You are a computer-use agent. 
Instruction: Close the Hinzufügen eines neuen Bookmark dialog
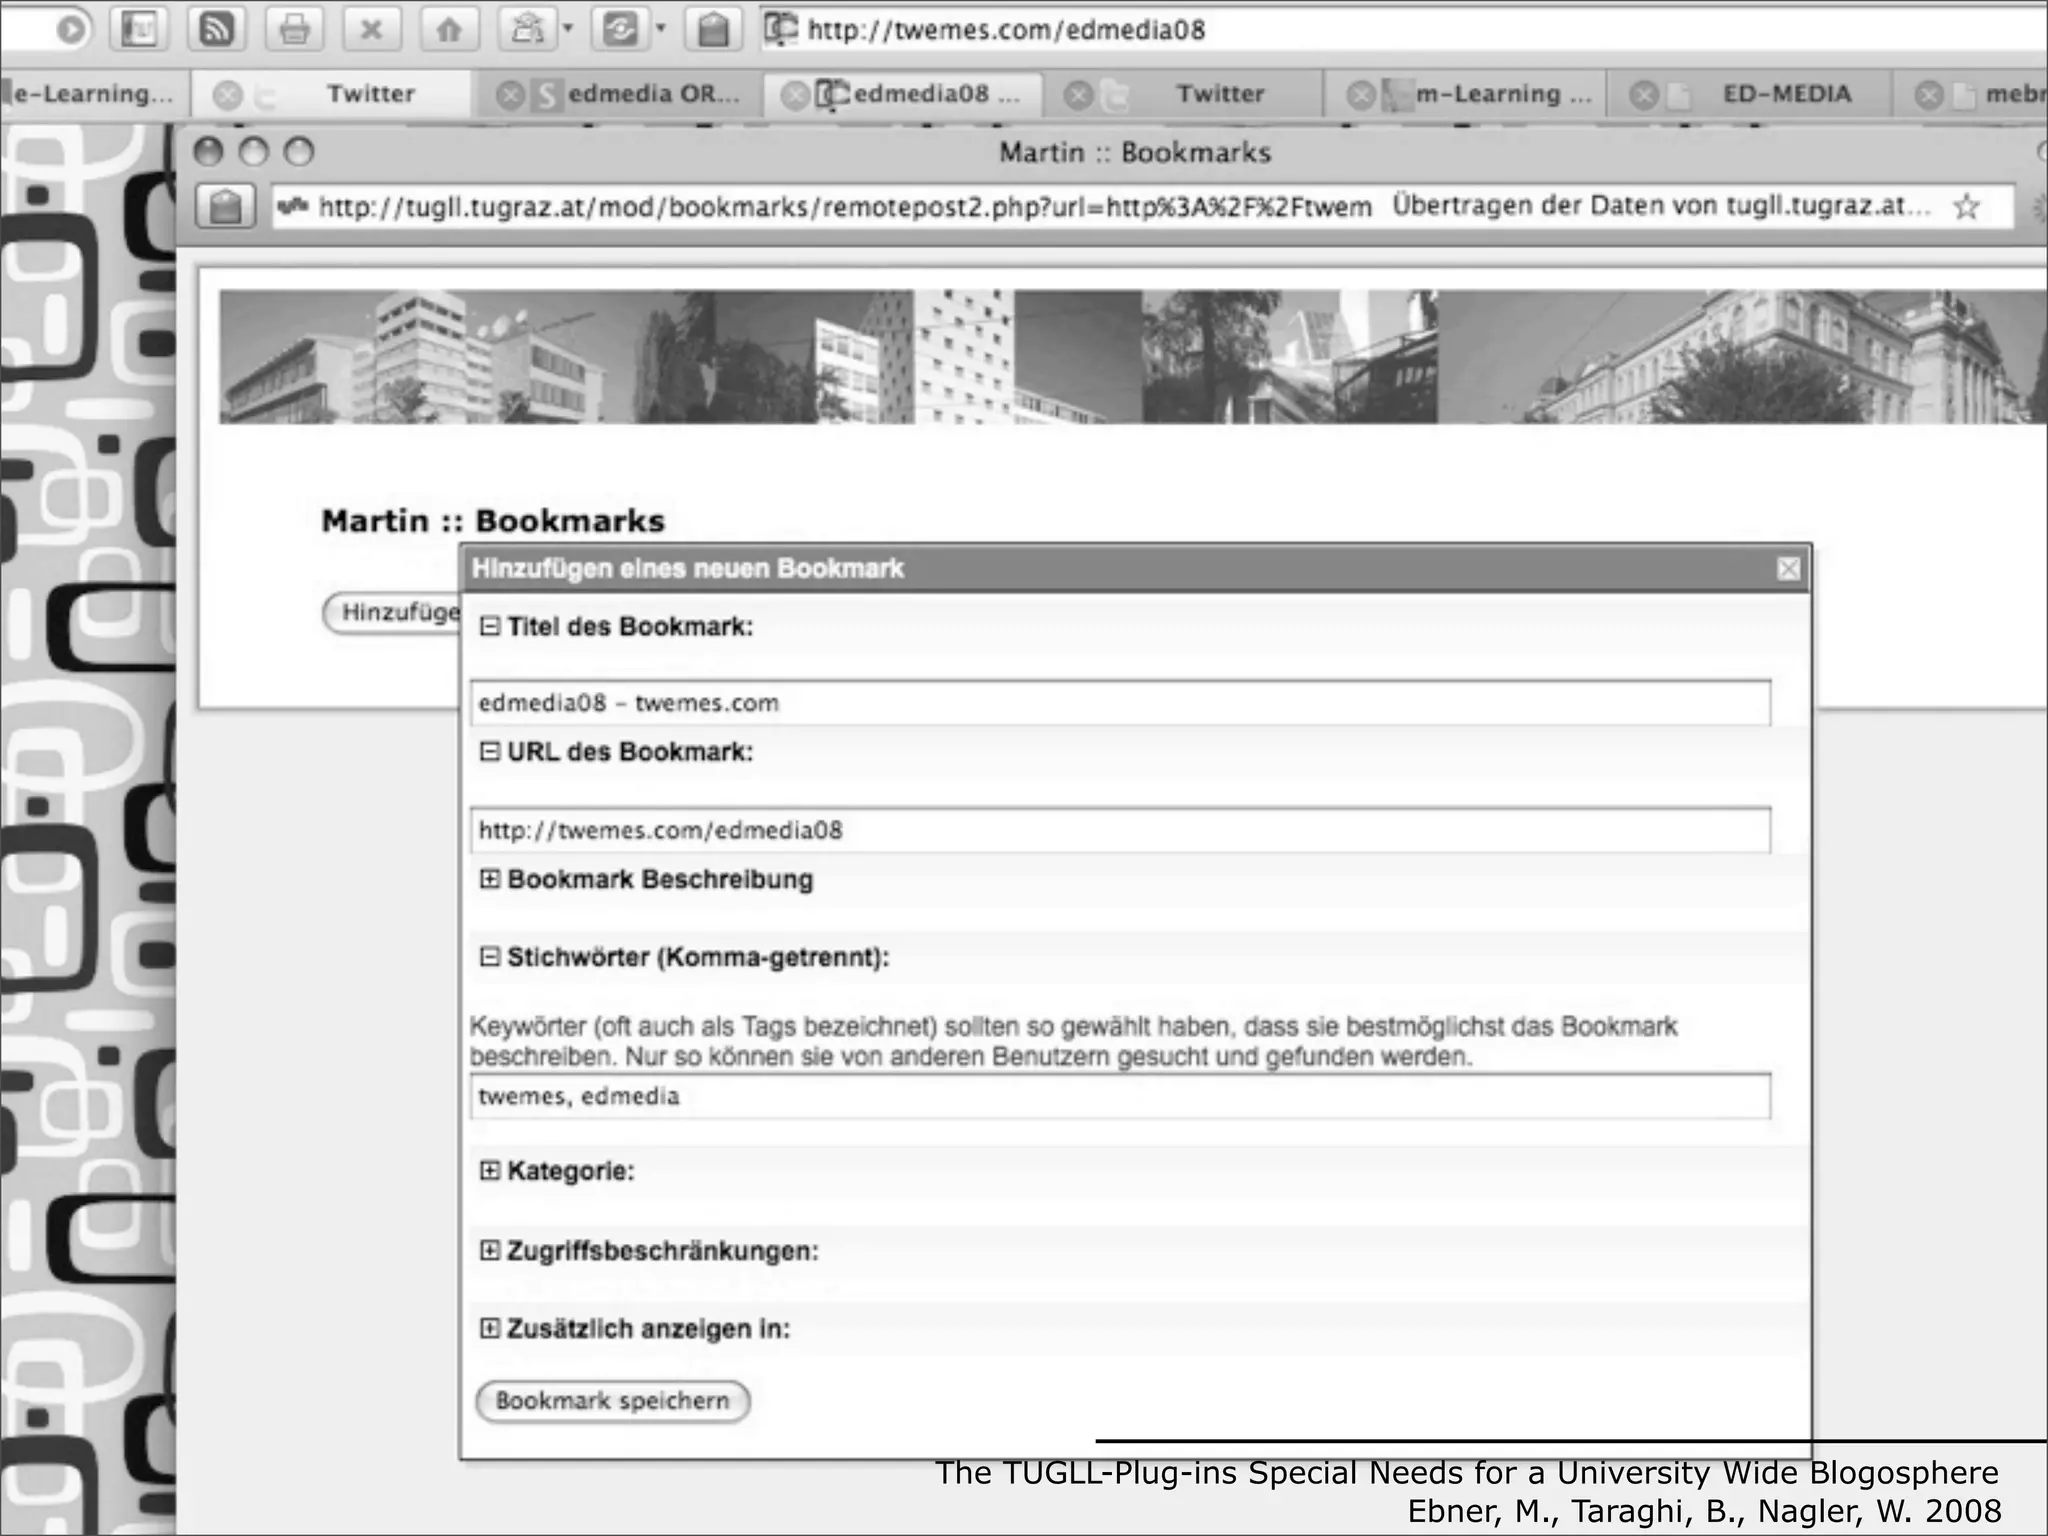click(1788, 569)
